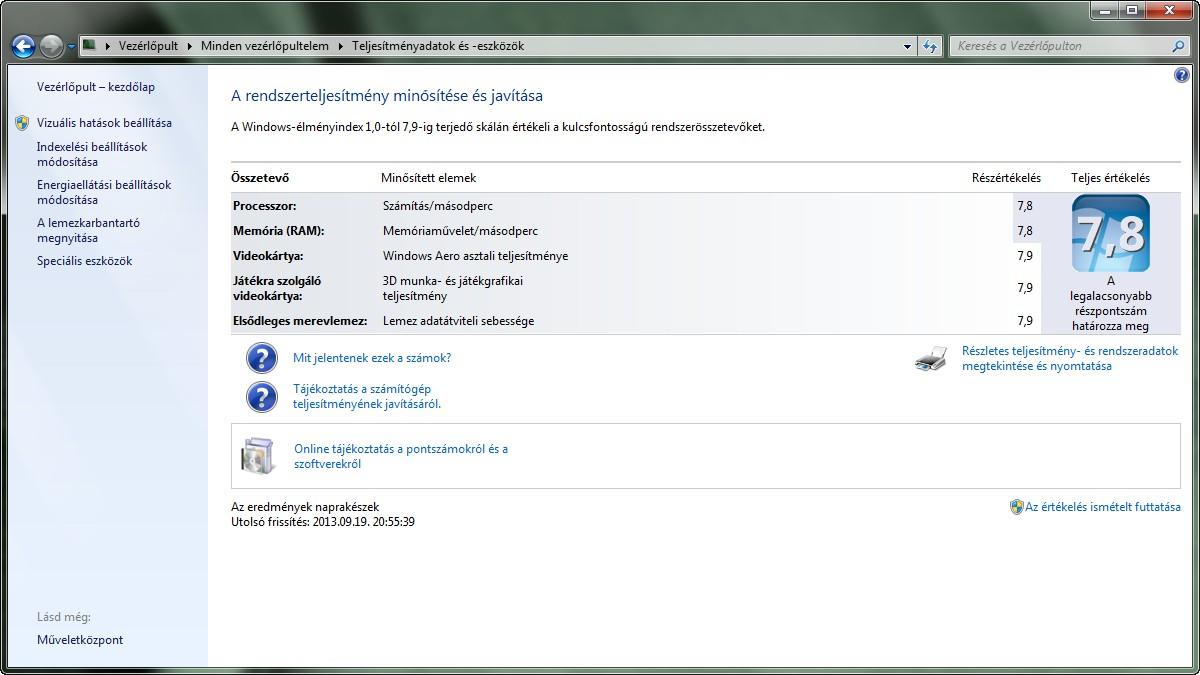Select the Videokártya: row label
Image resolution: width=1200 pixels, height=675 pixels.
pyautogui.click(x=268, y=256)
